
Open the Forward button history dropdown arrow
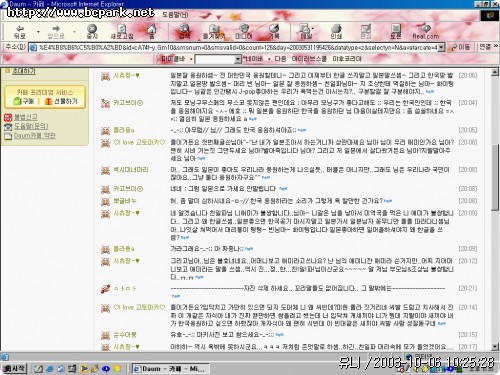pos(74,32)
